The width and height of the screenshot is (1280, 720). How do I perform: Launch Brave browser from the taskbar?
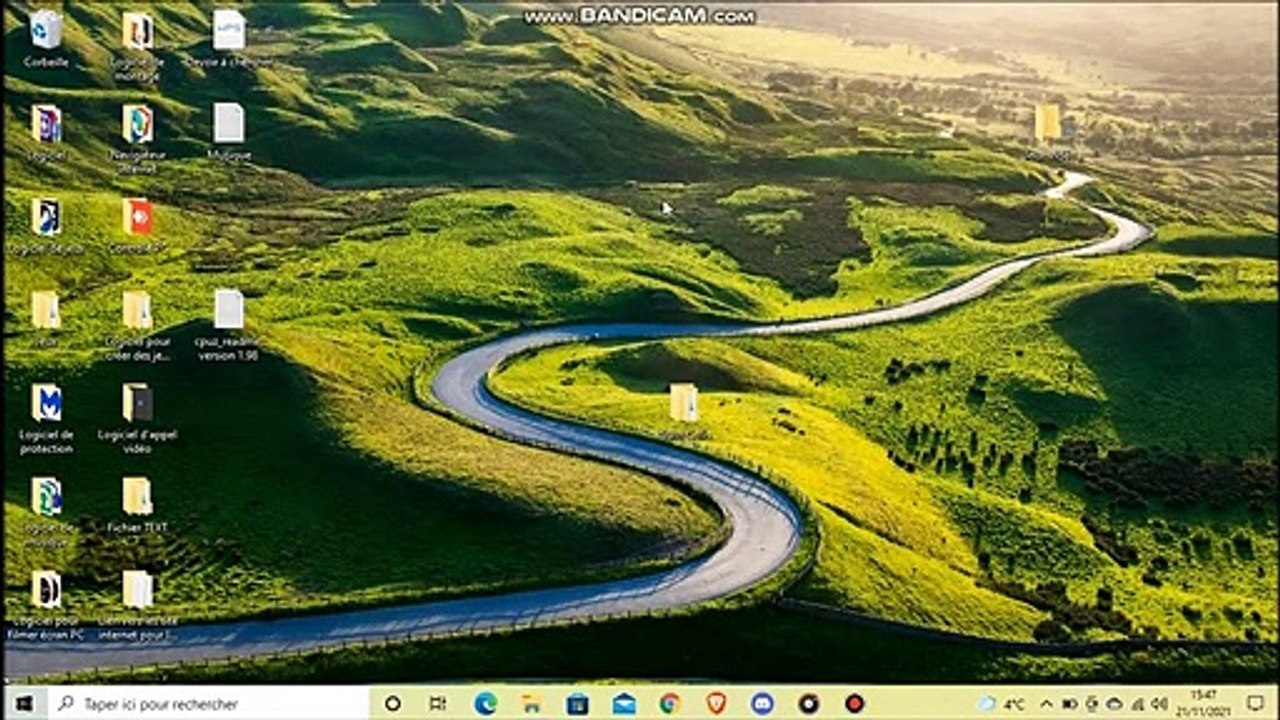(716, 704)
